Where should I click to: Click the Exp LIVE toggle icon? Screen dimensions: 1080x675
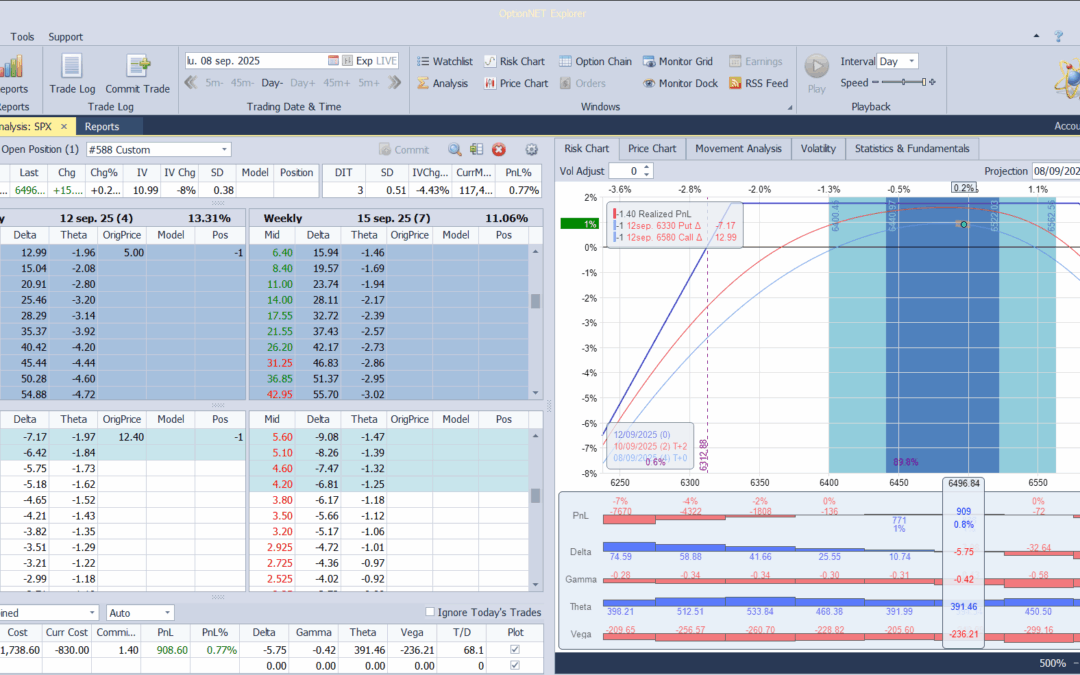[x=348, y=61]
